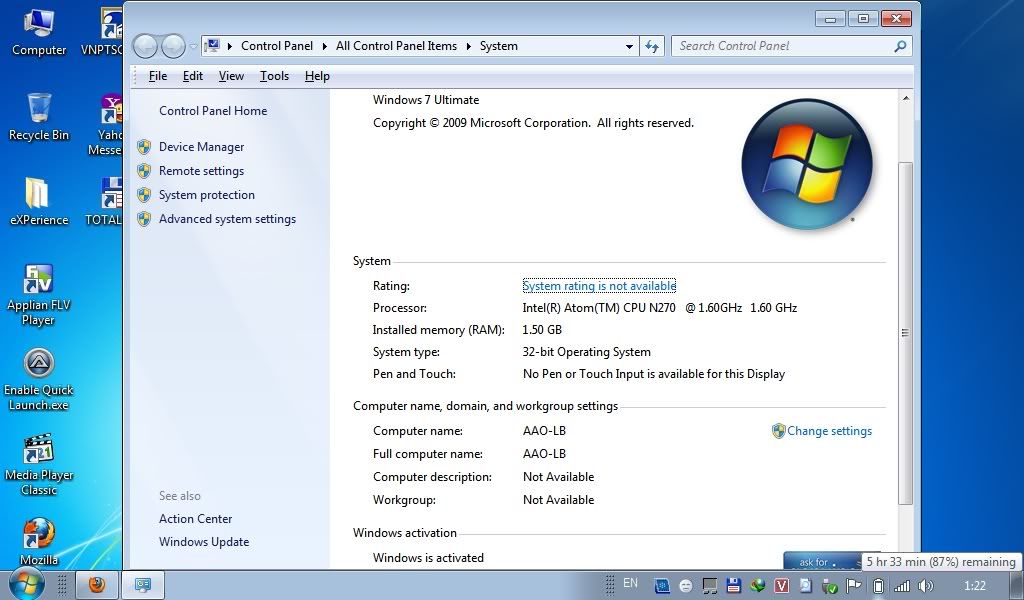Screen dimensions: 1024x600
Task: Open Device Manager from the left pane
Action: click(x=201, y=147)
